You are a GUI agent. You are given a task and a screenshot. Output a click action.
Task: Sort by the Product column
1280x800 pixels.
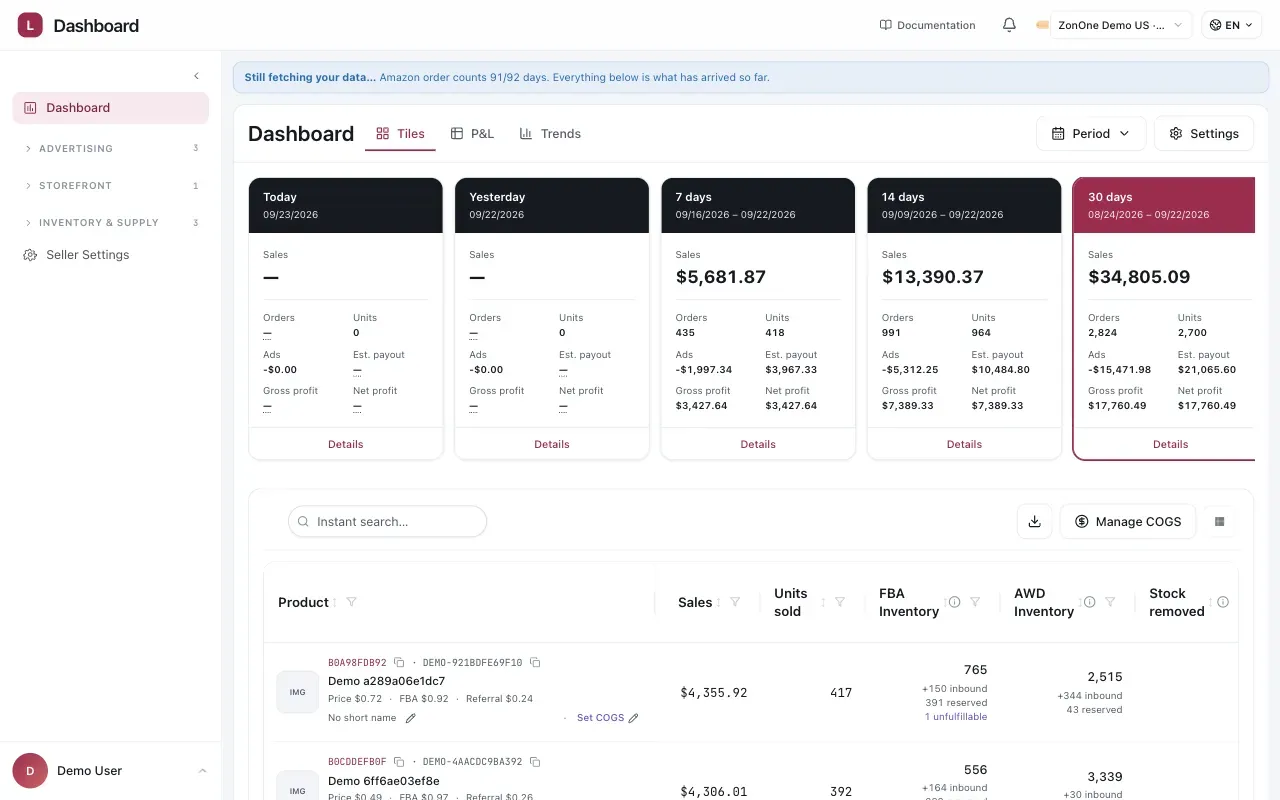(335, 602)
